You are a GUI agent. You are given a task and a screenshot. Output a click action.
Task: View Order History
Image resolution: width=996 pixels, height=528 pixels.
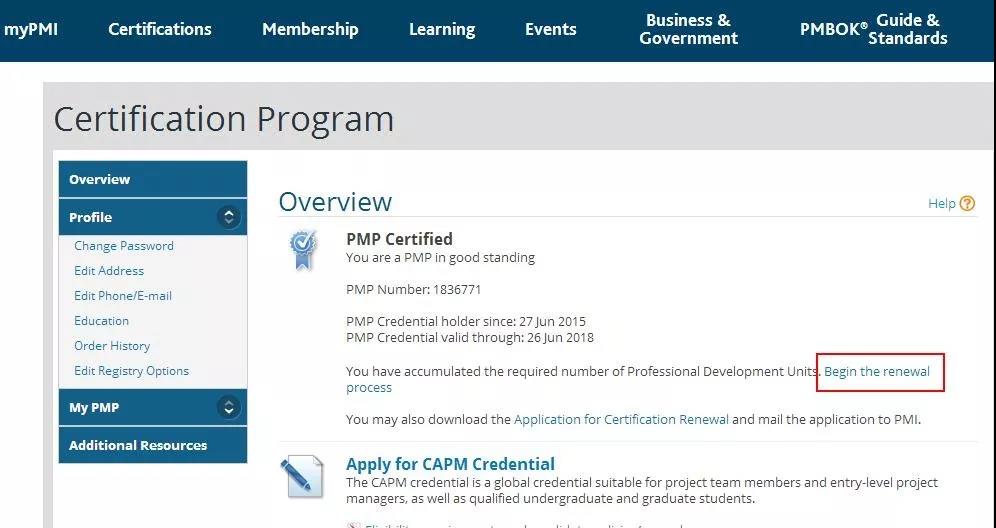click(112, 346)
